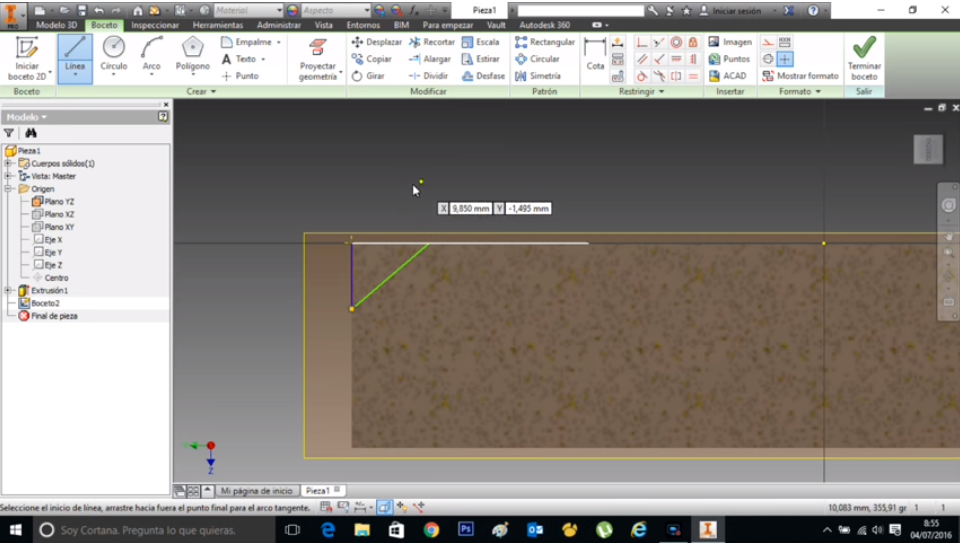Toggle the fix lock constraint icon

[692, 42]
